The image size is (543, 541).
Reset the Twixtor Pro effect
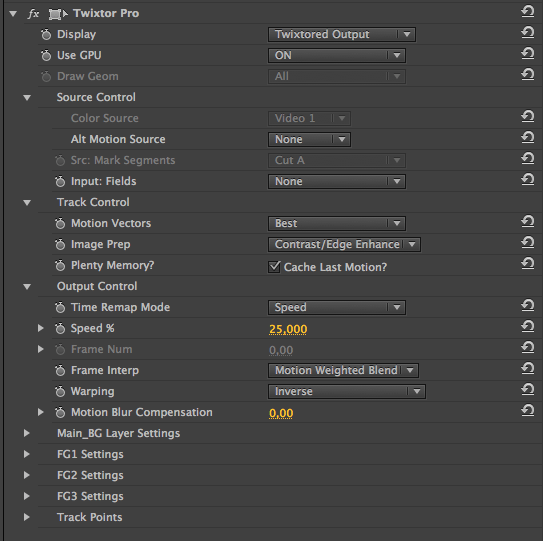[527, 12]
